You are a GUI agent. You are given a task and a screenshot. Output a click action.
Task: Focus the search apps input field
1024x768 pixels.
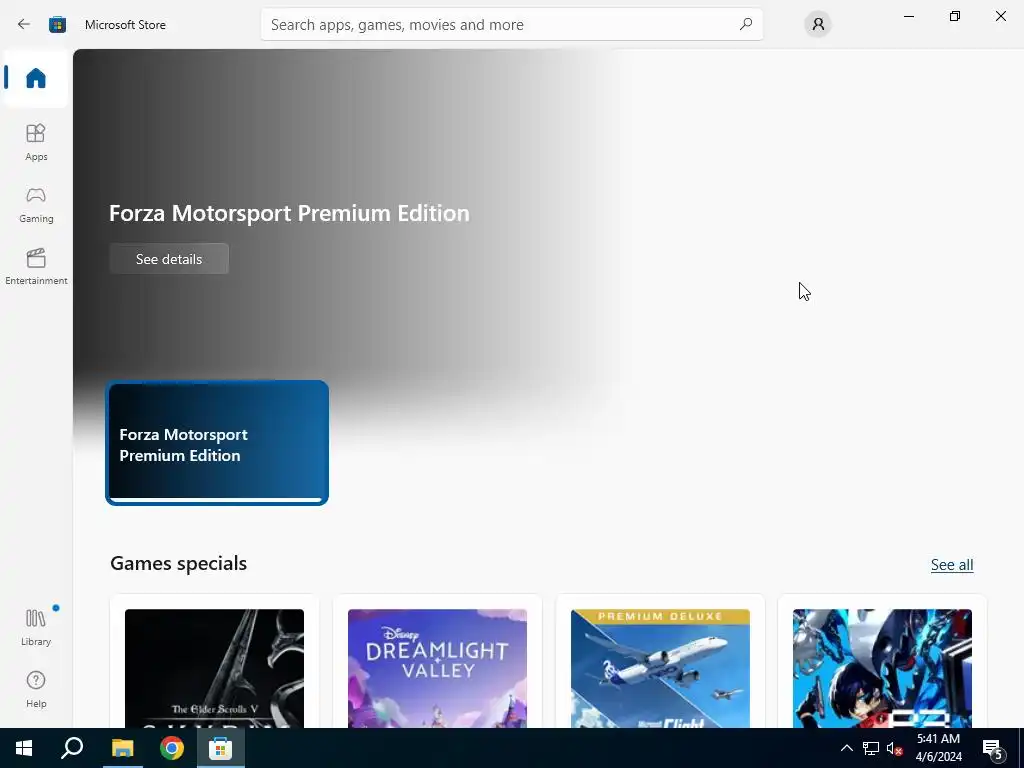511,24
